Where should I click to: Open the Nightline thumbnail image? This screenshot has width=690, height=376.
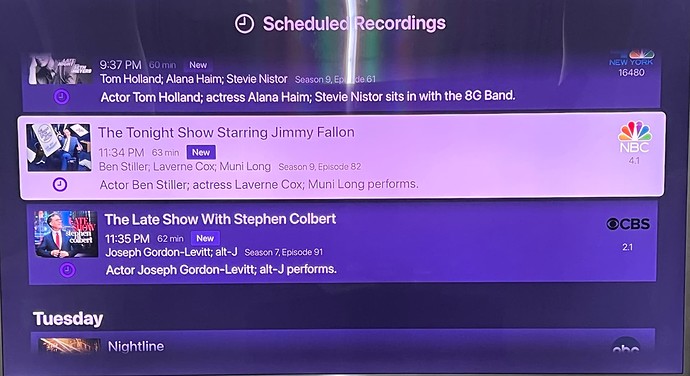[x=70, y=346]
